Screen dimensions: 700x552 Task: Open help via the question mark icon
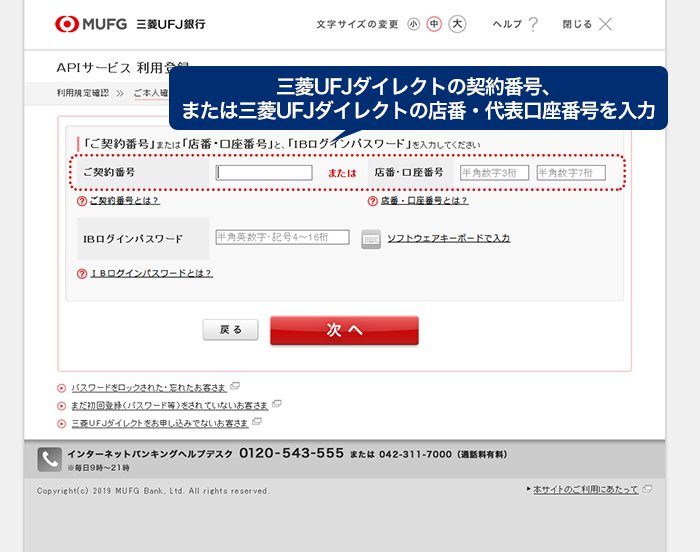tap(533, 24)
